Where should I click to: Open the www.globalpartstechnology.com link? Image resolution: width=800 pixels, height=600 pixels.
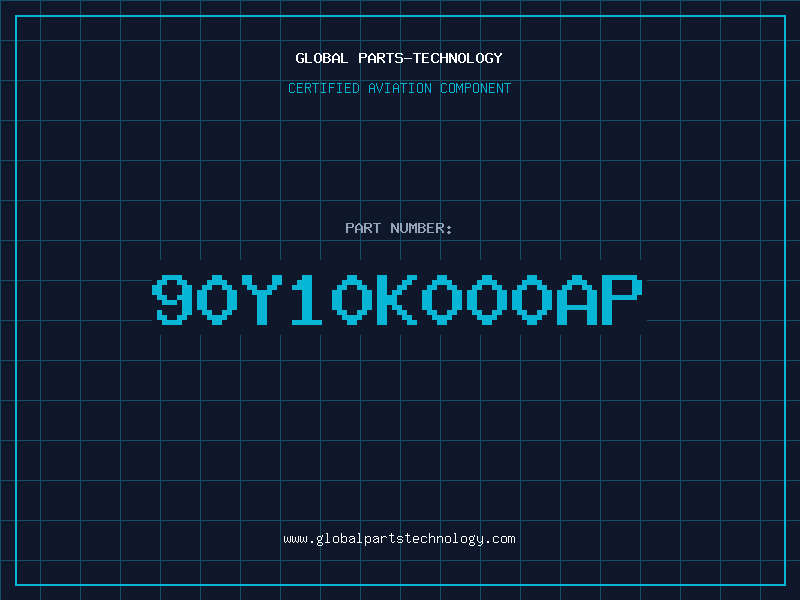click(x=399, y=539)
